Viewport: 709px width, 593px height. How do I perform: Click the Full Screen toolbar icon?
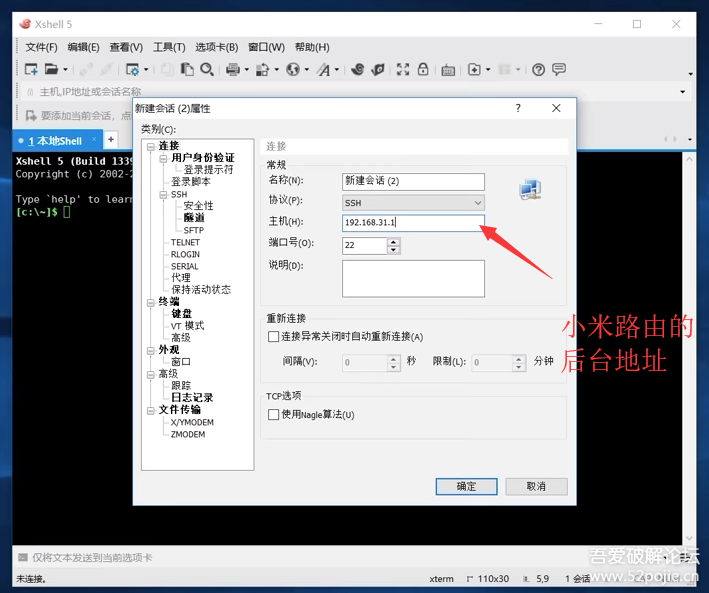402,69
